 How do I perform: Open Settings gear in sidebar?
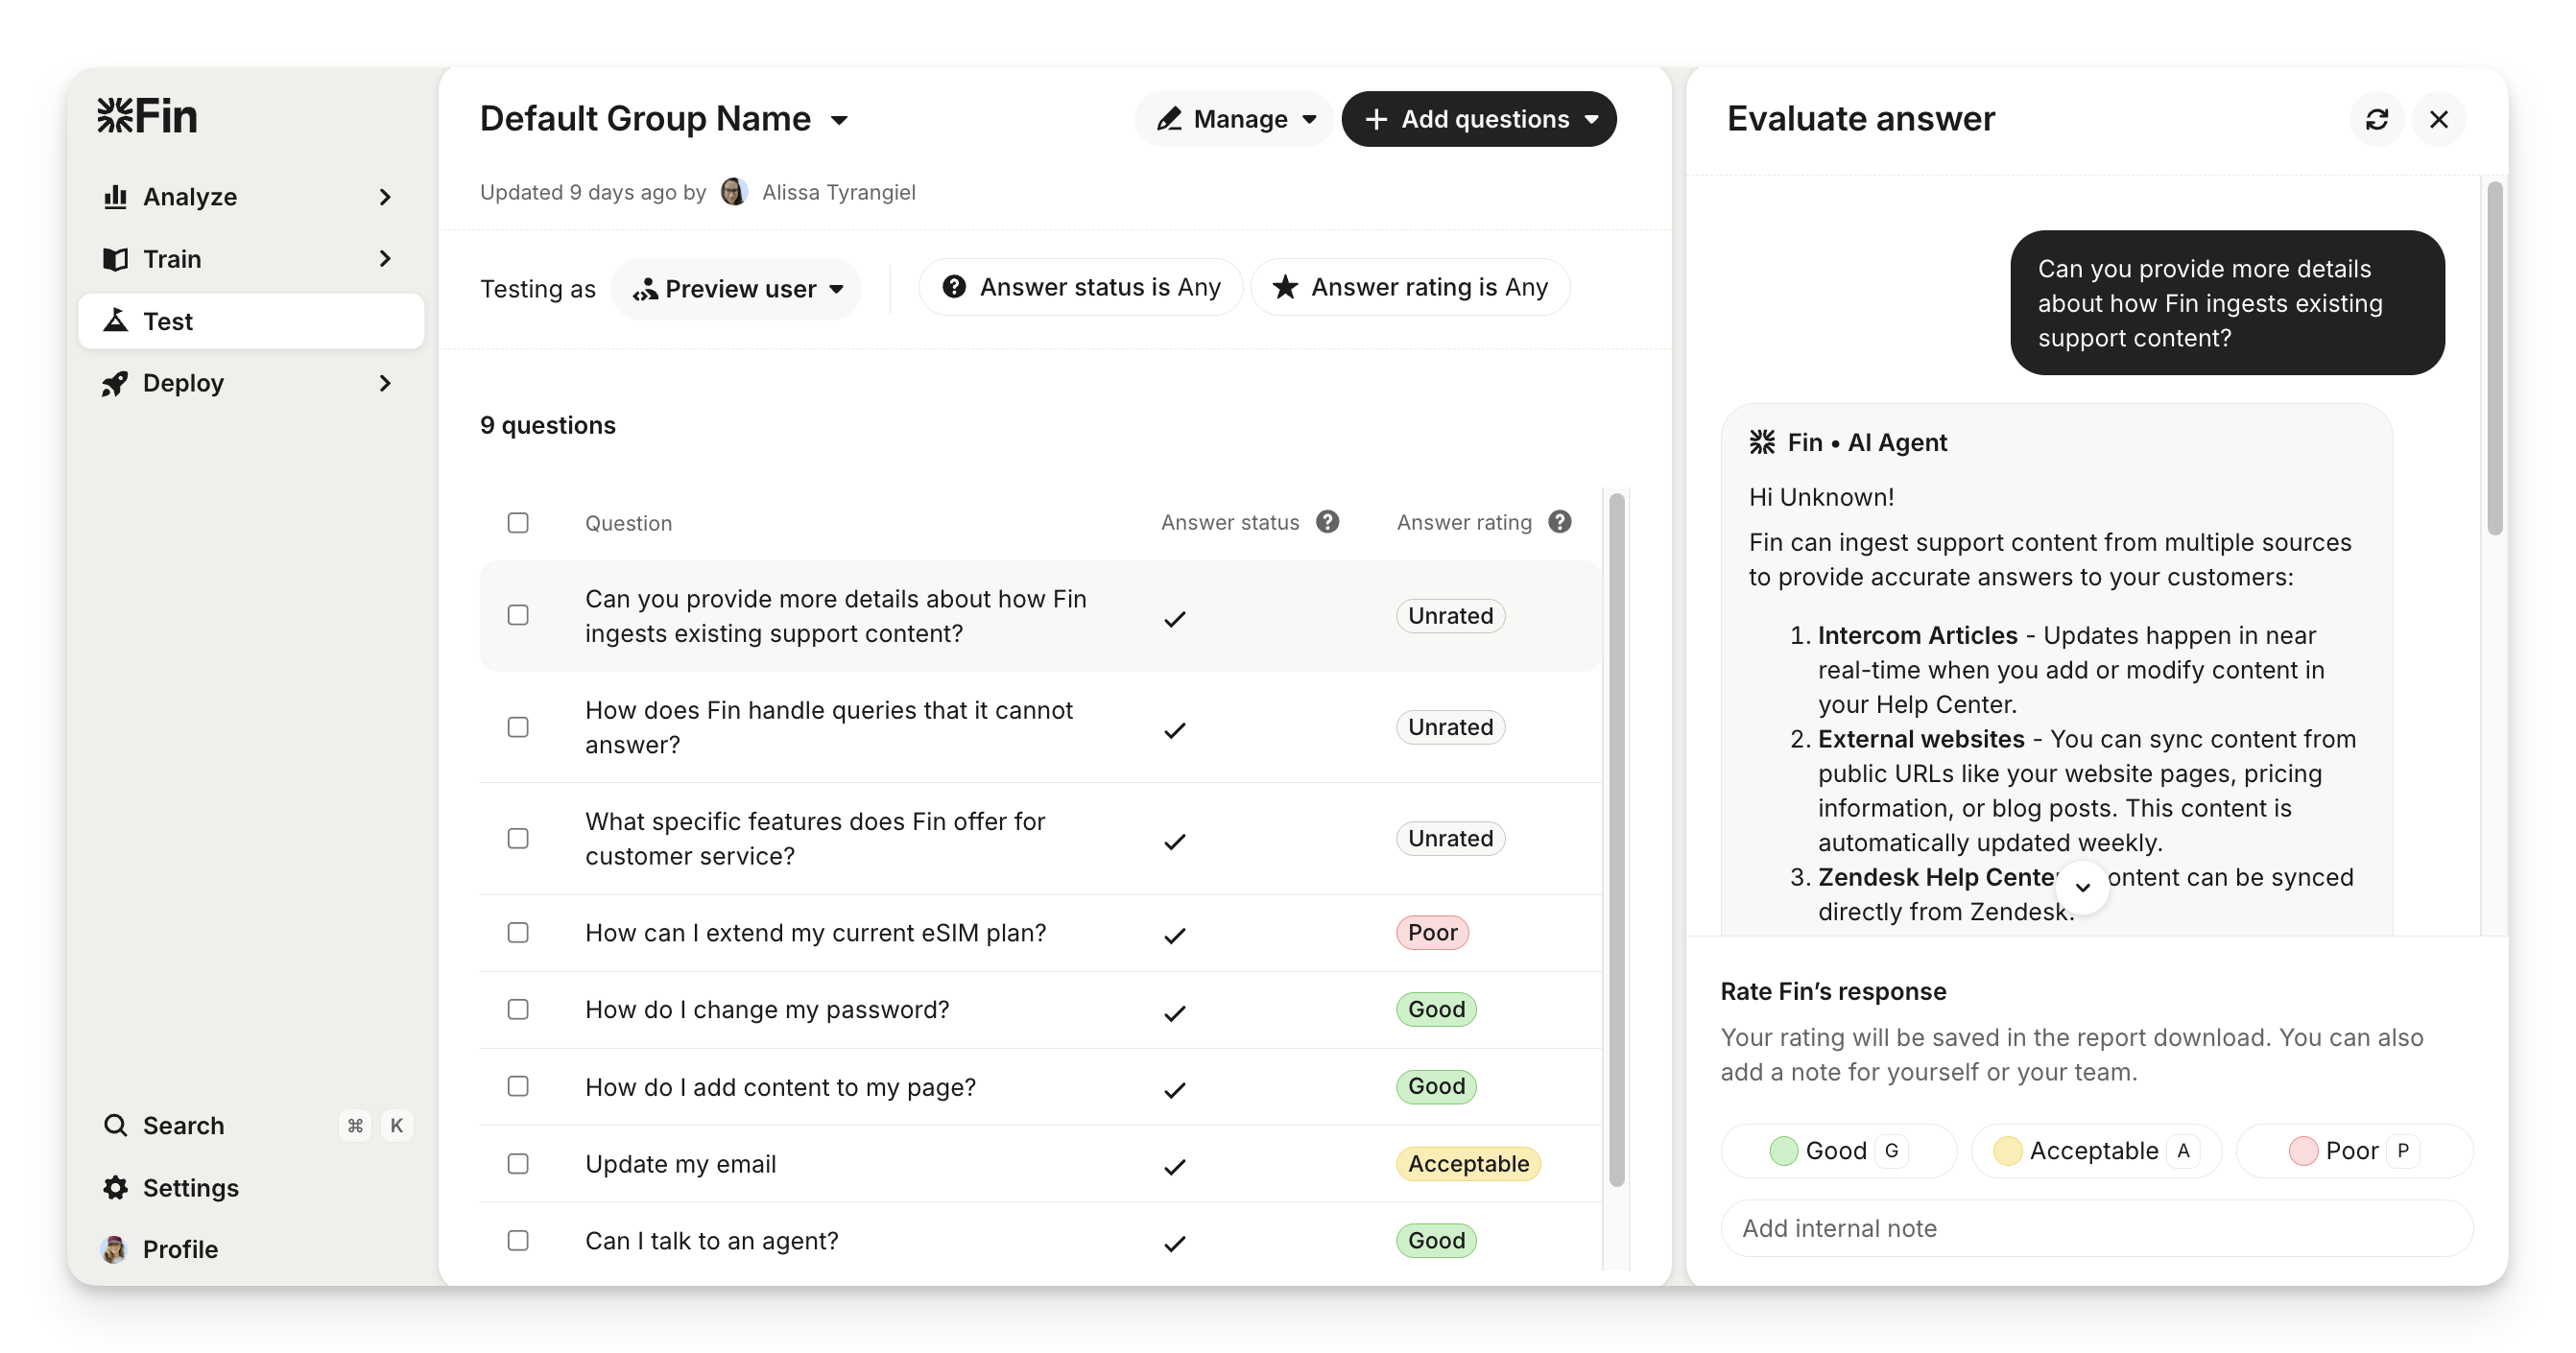click(x=116, y=1188)
